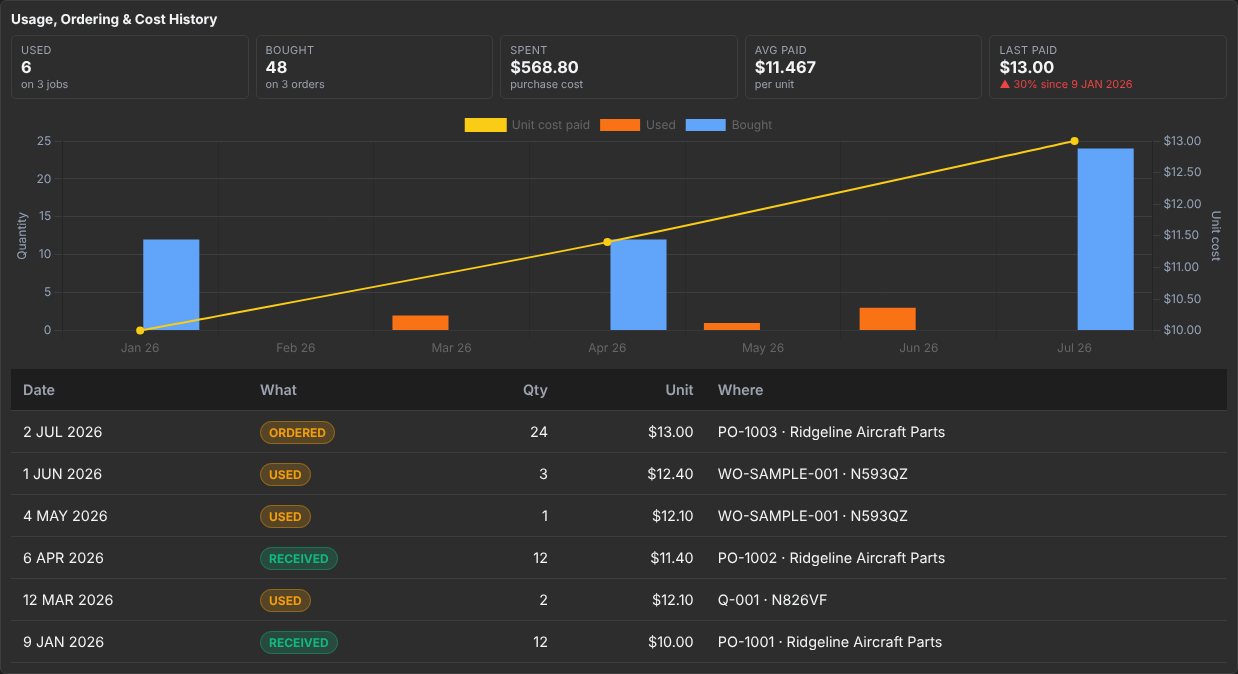Open WO-SAMPLE-001 · N593QZ in the 1 JUN row
The height and width of the screenshot is (674, 1238).
coord(813,474)
